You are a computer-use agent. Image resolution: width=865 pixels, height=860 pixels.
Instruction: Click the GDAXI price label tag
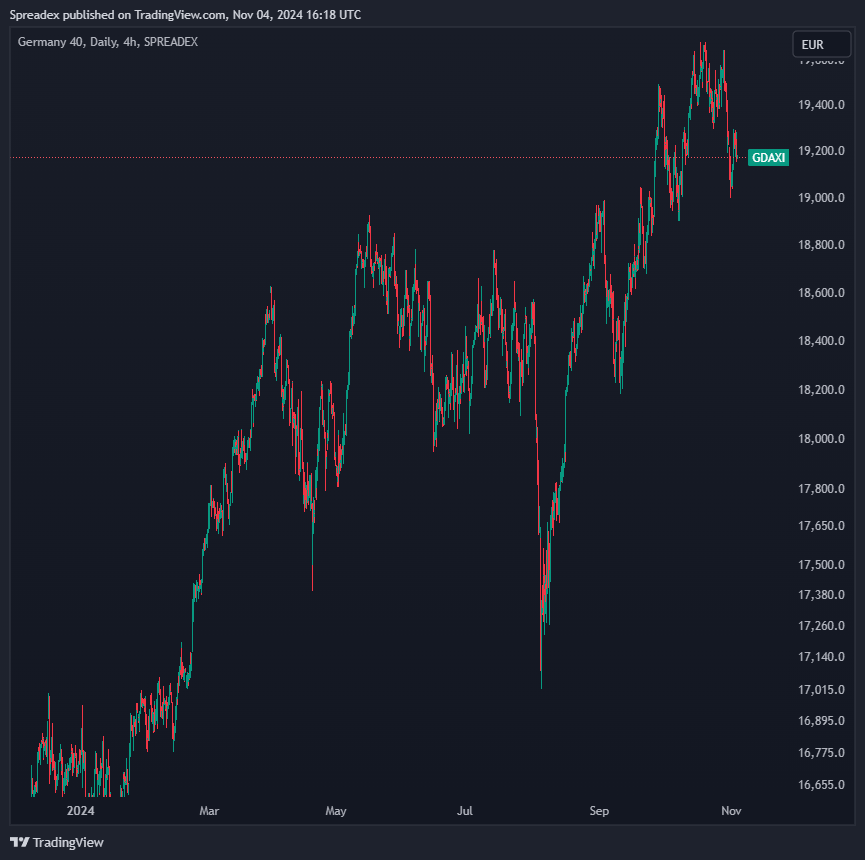(x=768, y=158)
